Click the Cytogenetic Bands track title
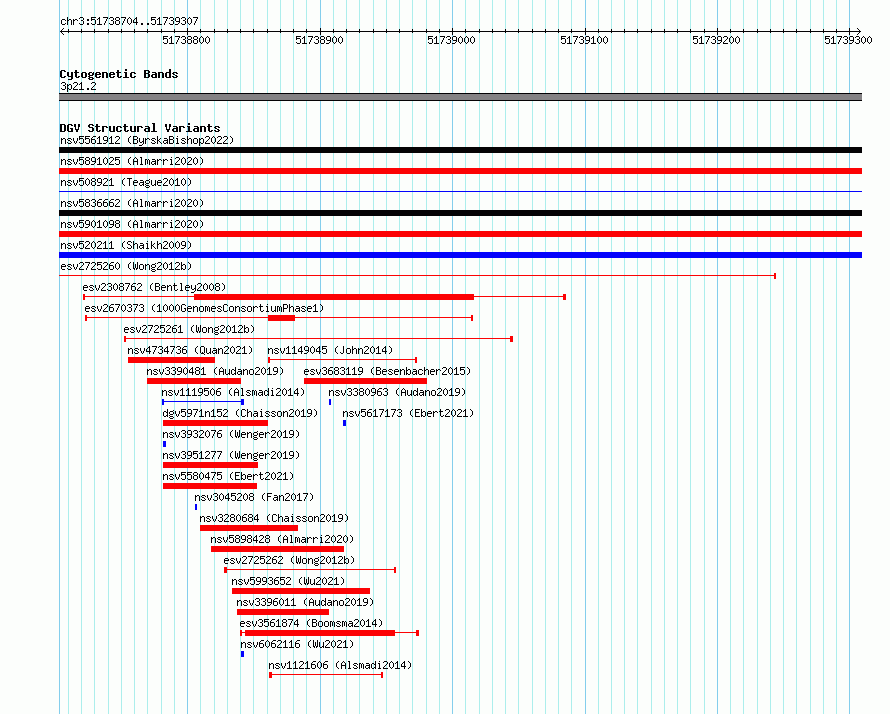 [x=119, y=74]
